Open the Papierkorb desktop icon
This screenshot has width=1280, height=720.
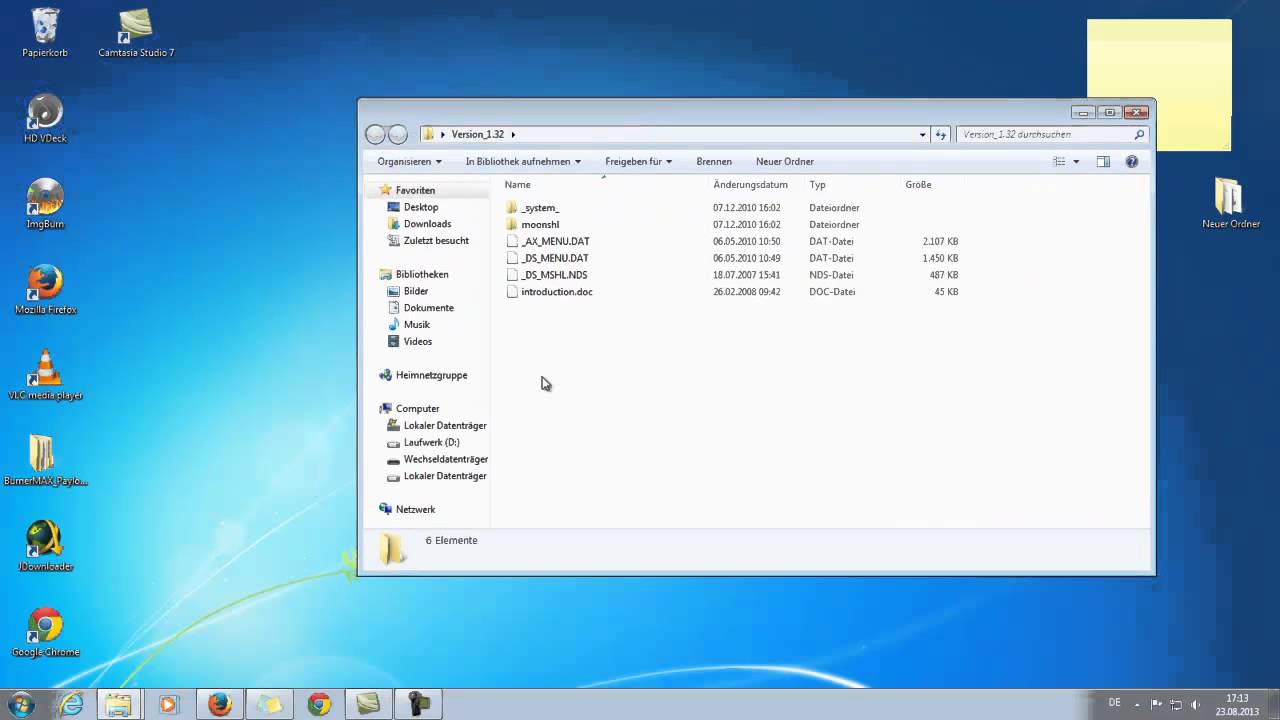[45, 32]
